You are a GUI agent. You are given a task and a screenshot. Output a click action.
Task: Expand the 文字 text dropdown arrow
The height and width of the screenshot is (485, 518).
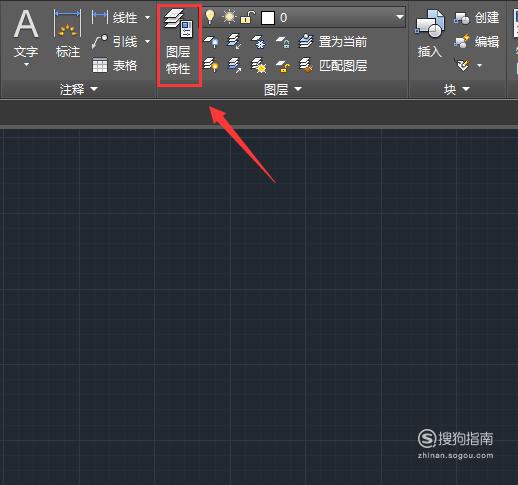click(26, 64)
